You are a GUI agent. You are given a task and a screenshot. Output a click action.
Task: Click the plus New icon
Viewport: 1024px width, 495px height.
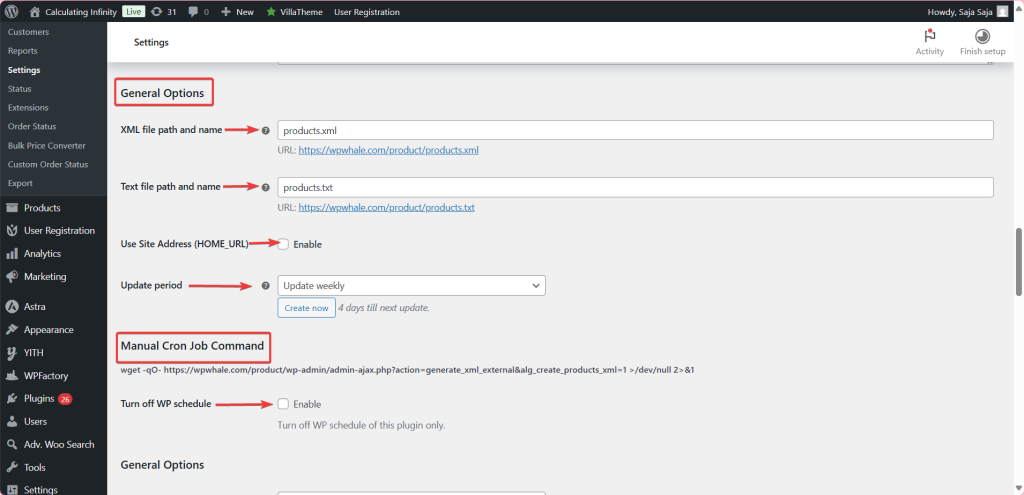(226, 12)
